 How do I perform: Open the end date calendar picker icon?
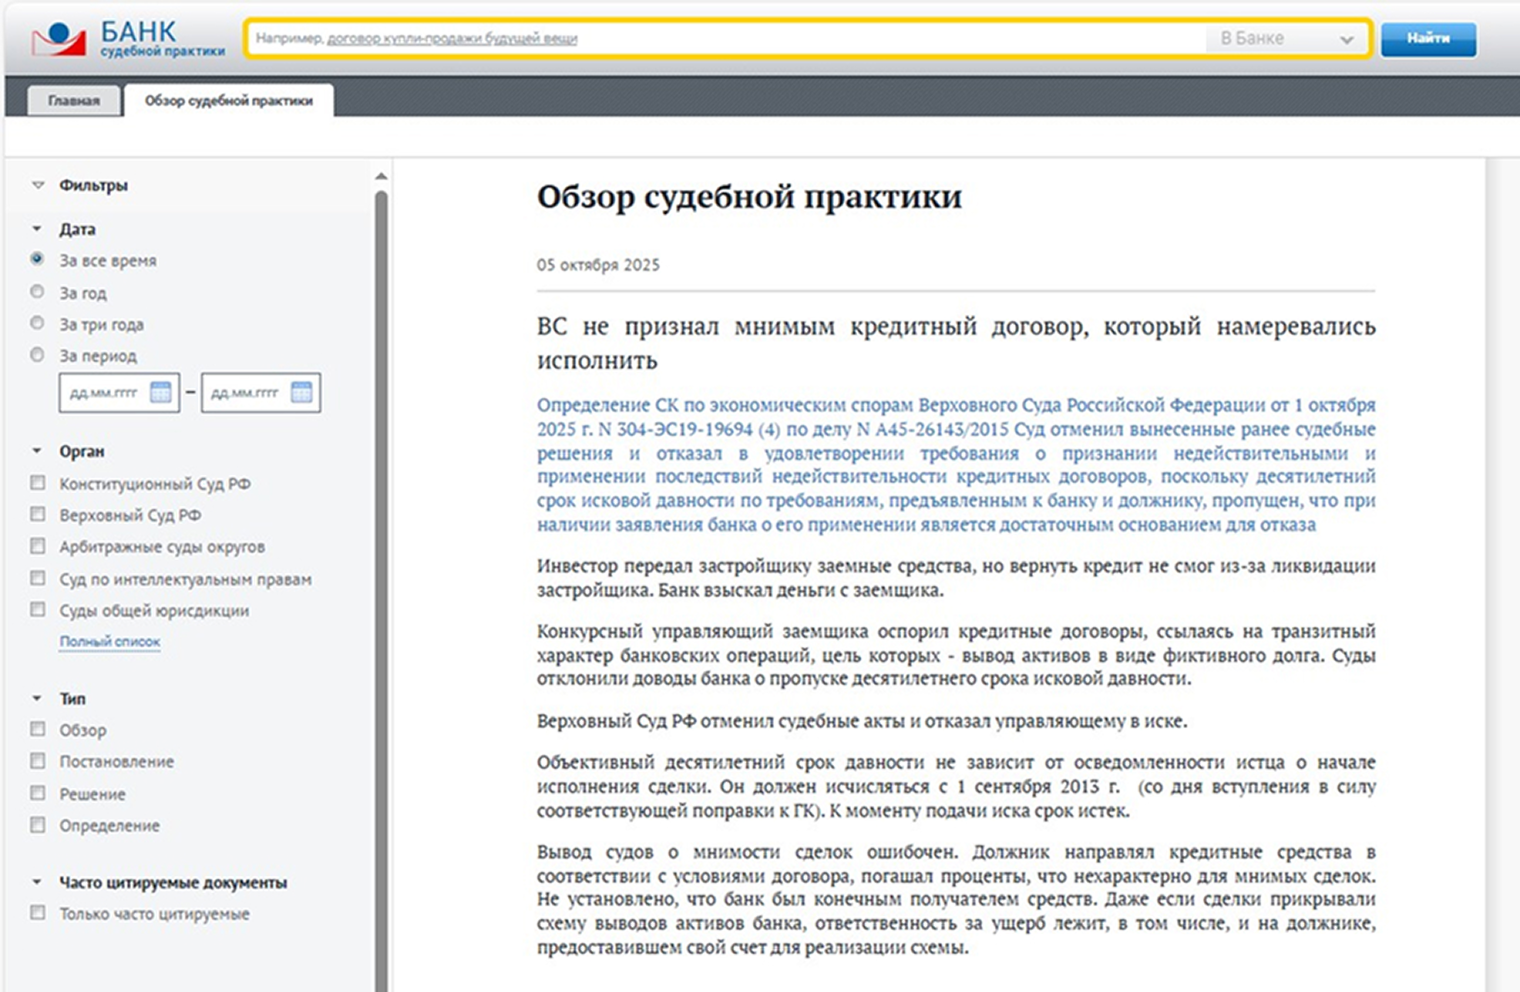pyautogui.click(x=301, y=393)
